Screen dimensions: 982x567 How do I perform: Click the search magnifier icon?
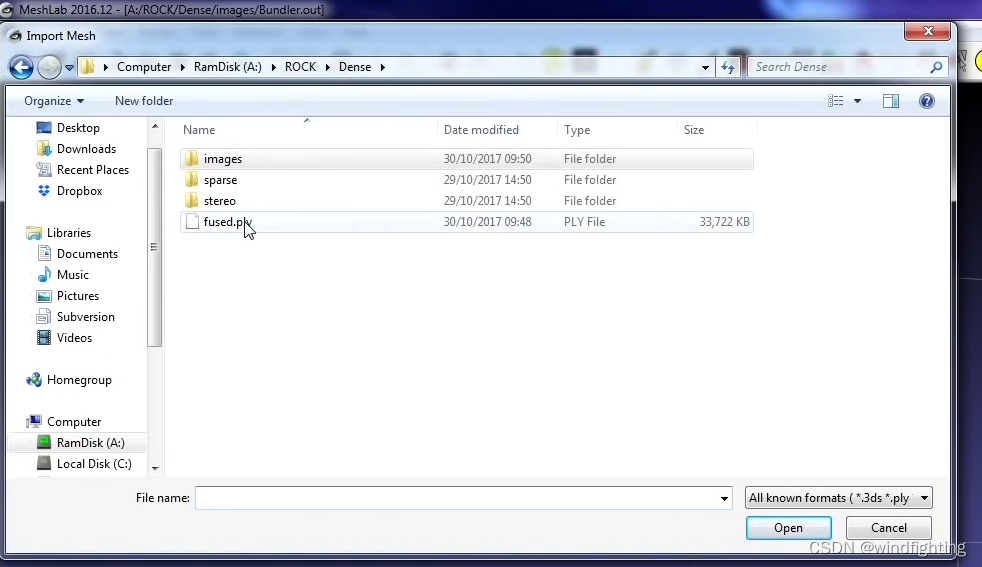point(936,67)
